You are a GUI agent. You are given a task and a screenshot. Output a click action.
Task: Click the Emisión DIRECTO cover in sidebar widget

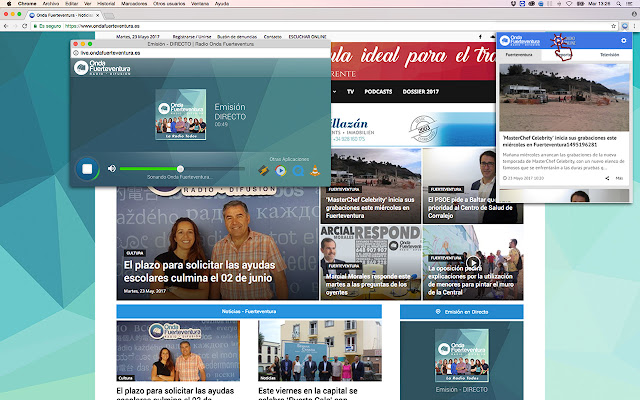click(462, 355)
